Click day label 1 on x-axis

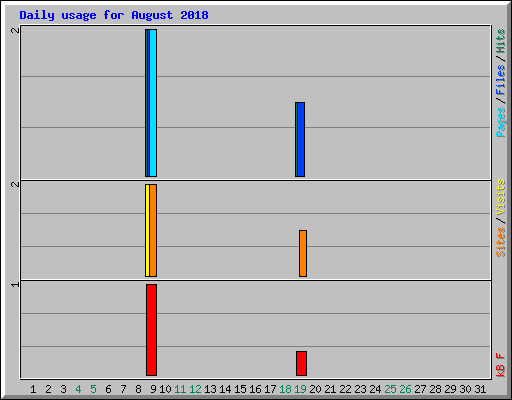point(33,389)
